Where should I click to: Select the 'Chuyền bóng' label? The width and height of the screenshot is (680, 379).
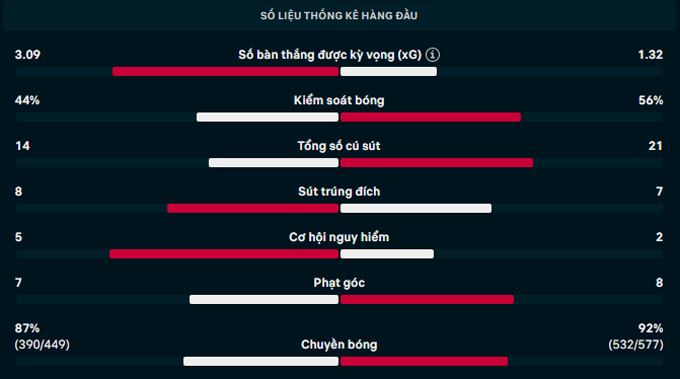[339, 345]
